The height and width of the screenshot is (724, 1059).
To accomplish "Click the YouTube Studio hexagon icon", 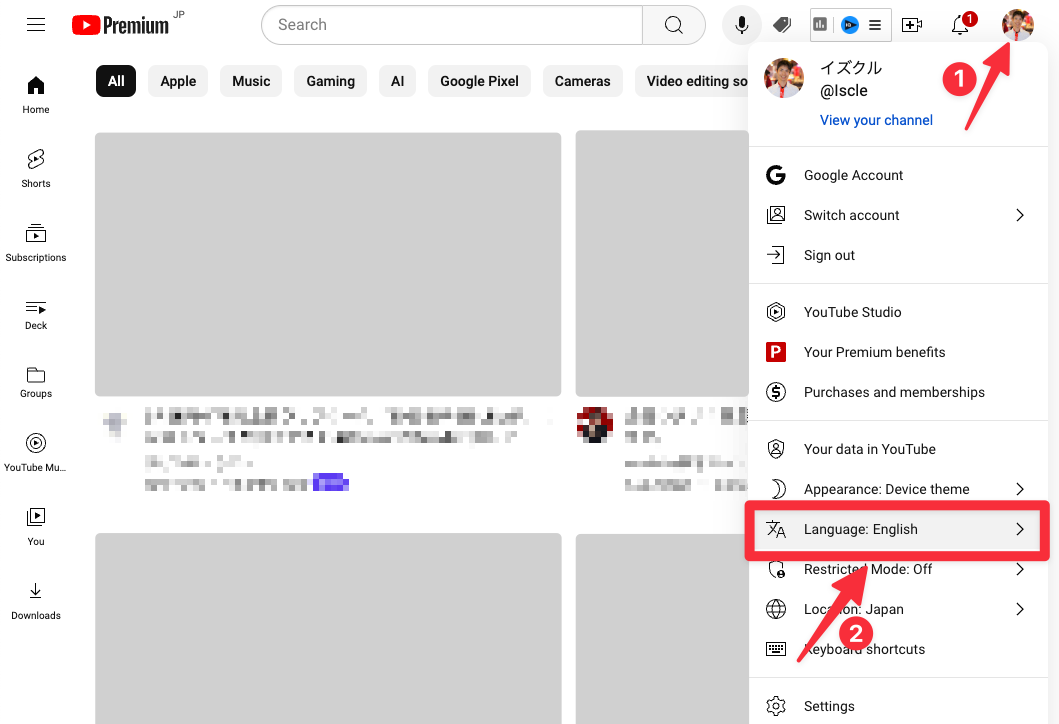I will click(x=776, y=312).
